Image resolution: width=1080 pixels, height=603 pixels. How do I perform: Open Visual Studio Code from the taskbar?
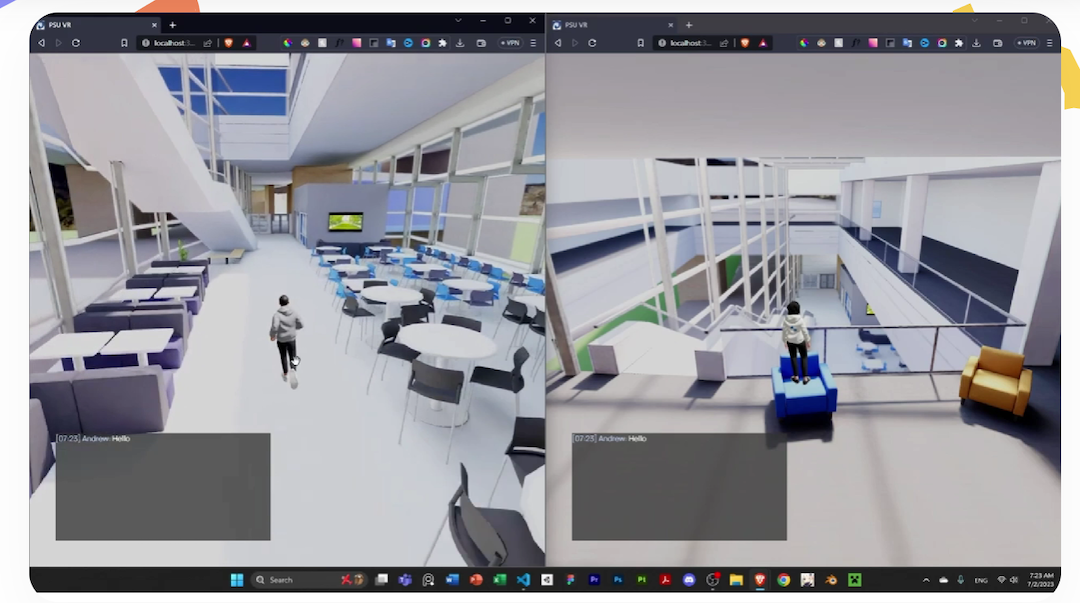(x=523, y=580)
